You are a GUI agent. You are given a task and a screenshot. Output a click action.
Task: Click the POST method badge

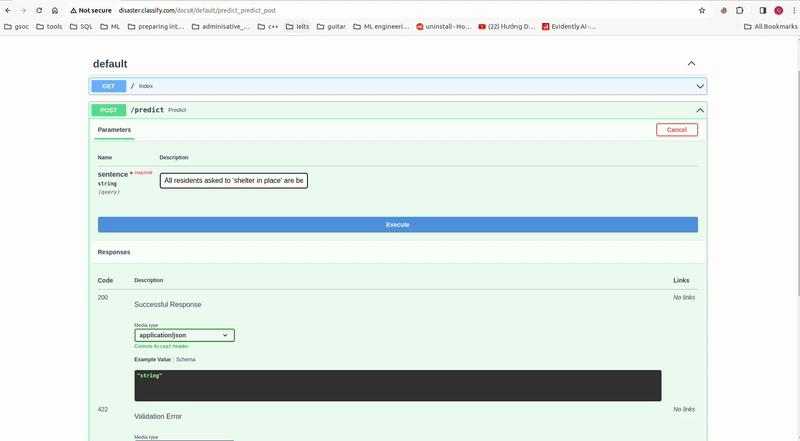click(x=109, y=110)
